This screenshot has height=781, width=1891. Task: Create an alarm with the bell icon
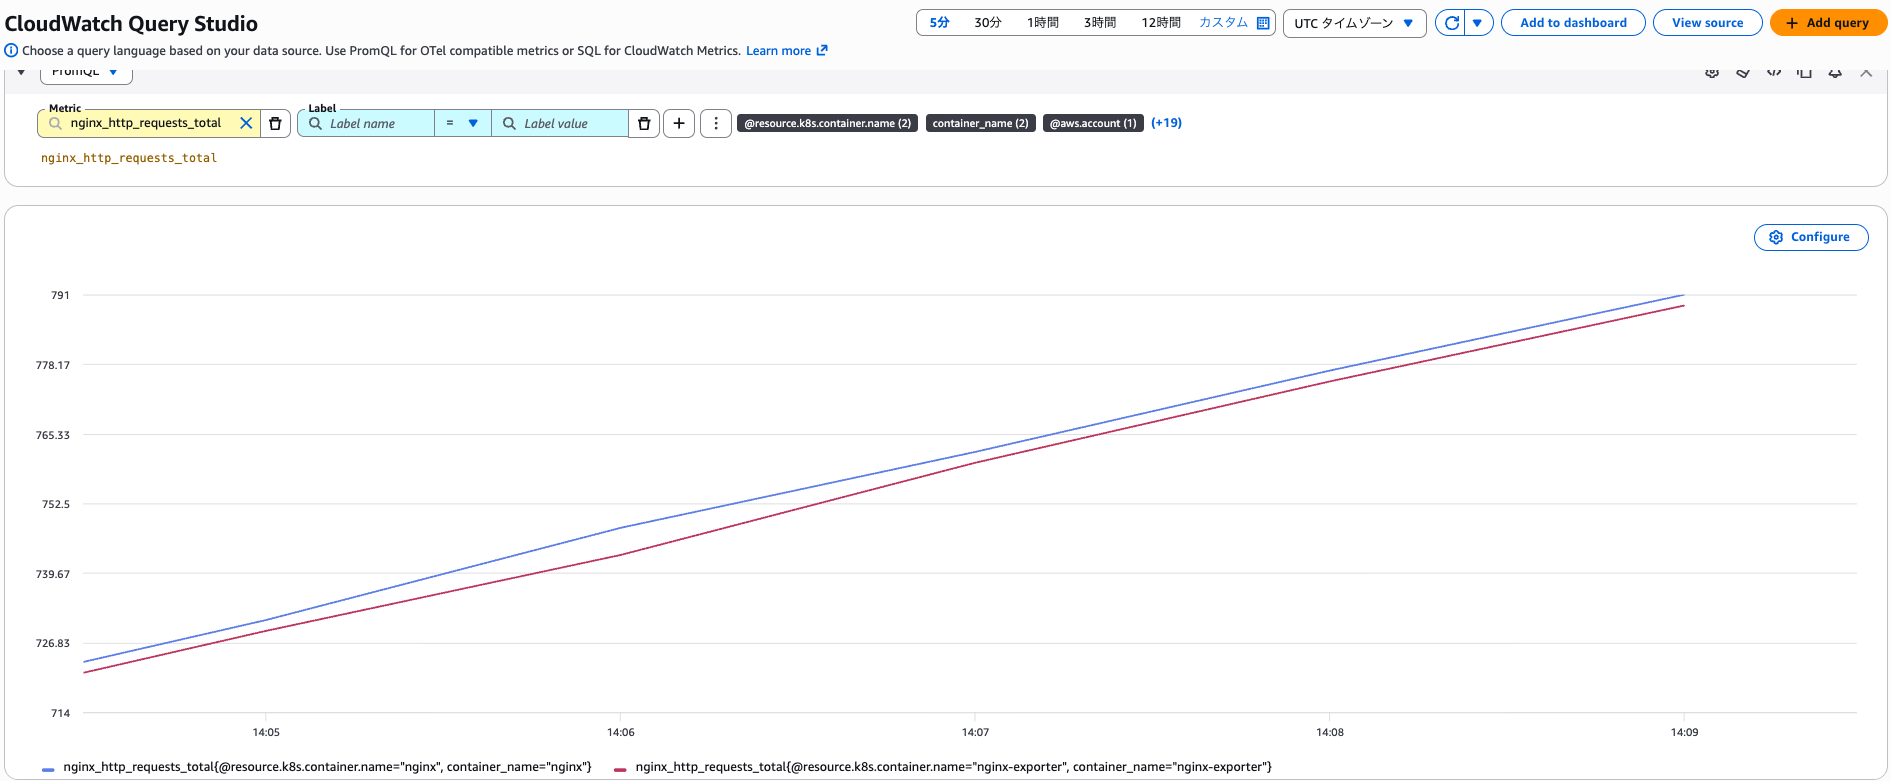pos(1835,73)
